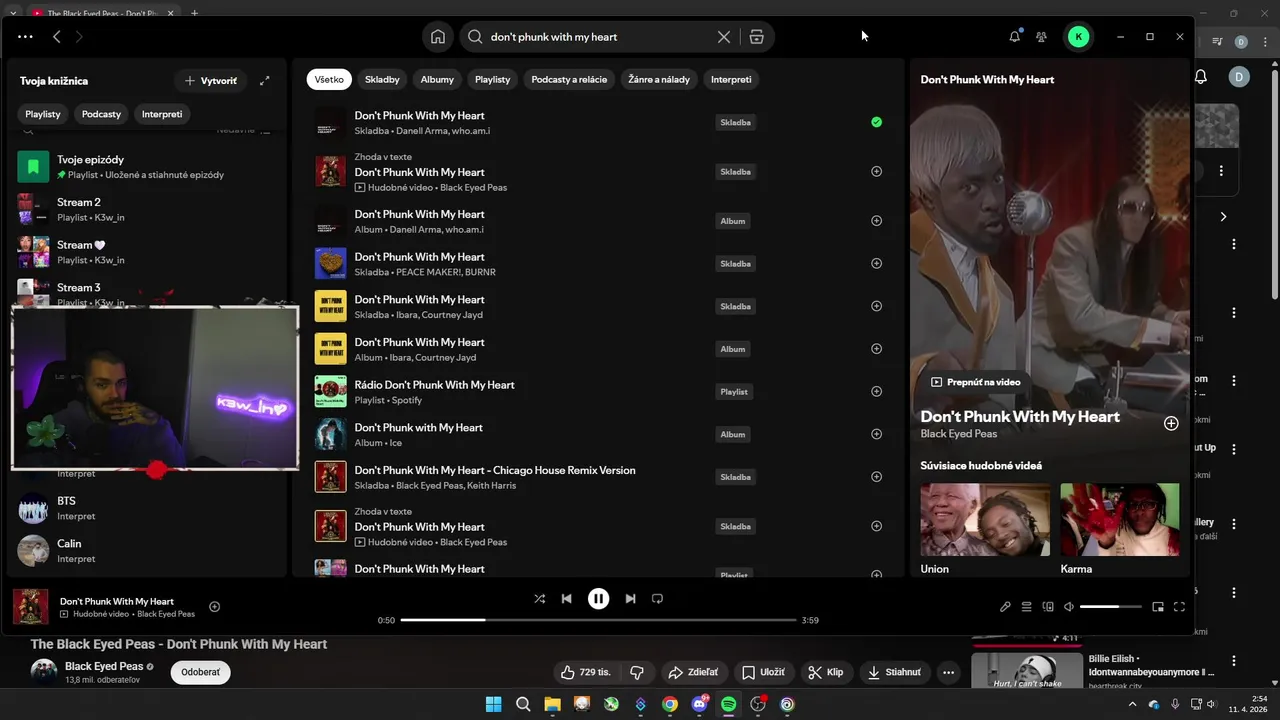Click Stiahnuť download button on YouTube
The width and height of the screenshot is (1280, 720).
[x=894, y=673]
